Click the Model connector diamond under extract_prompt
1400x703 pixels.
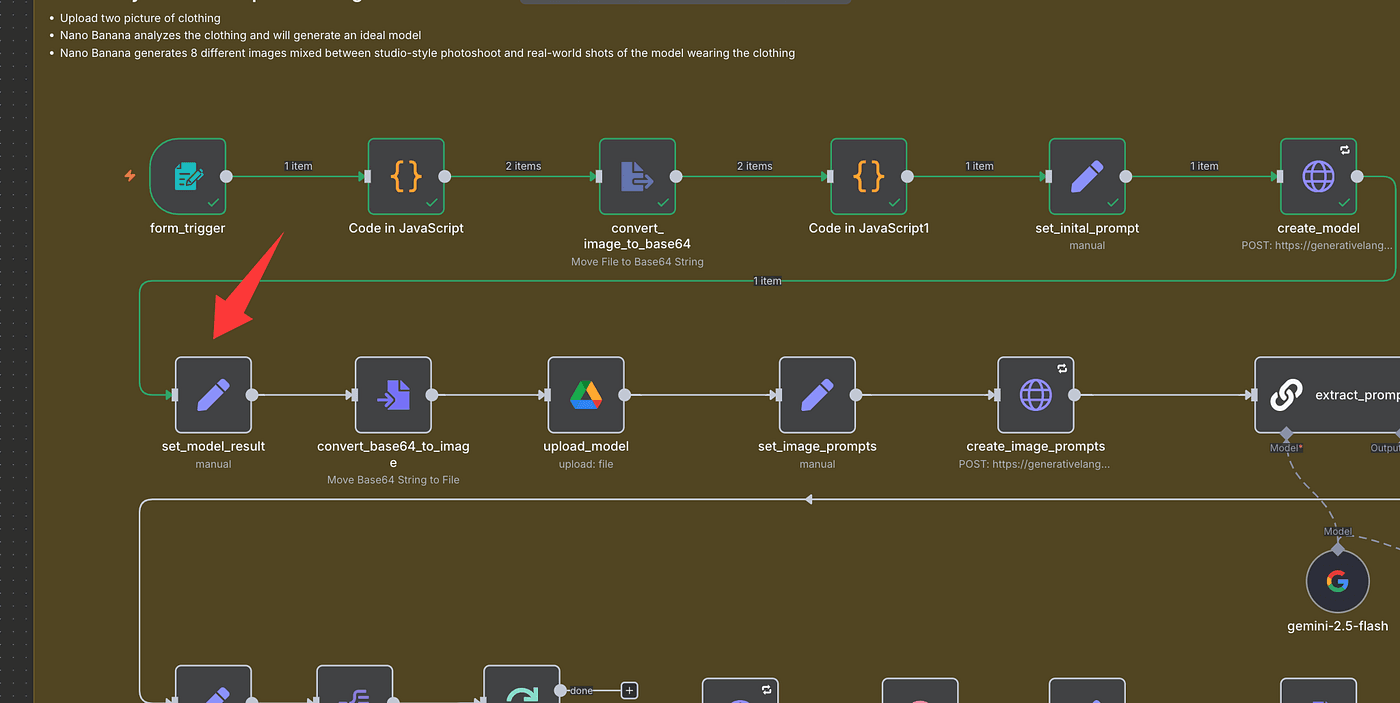pos(1286,434)
